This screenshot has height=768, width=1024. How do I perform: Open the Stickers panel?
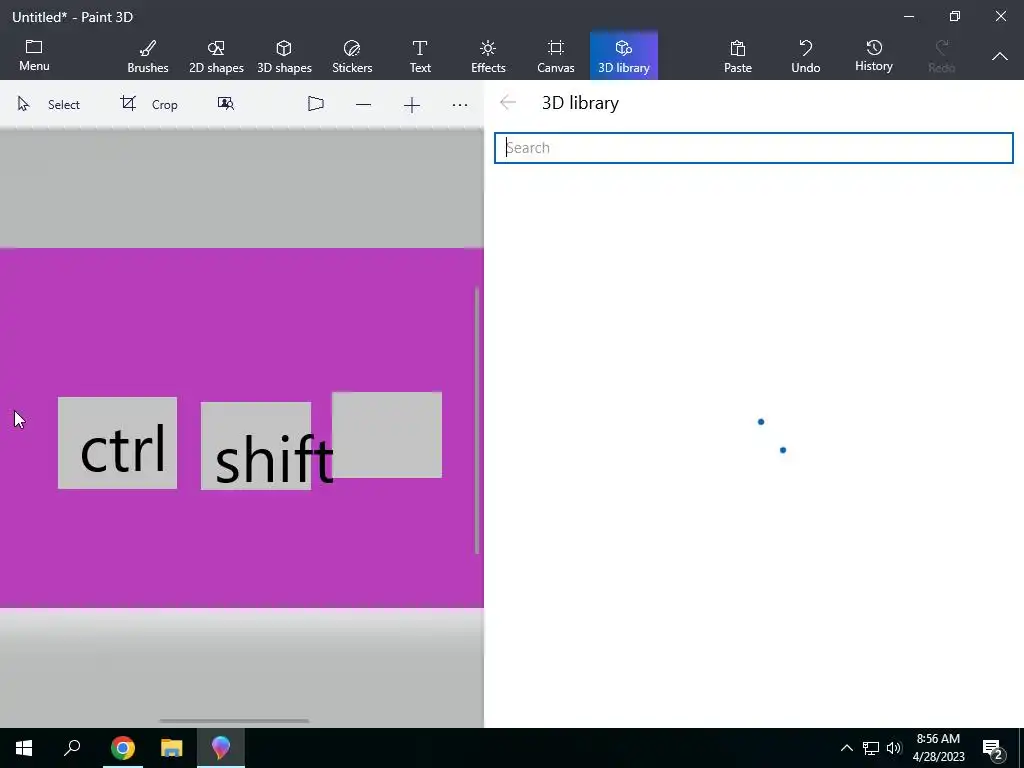click(x=352, y=56)
